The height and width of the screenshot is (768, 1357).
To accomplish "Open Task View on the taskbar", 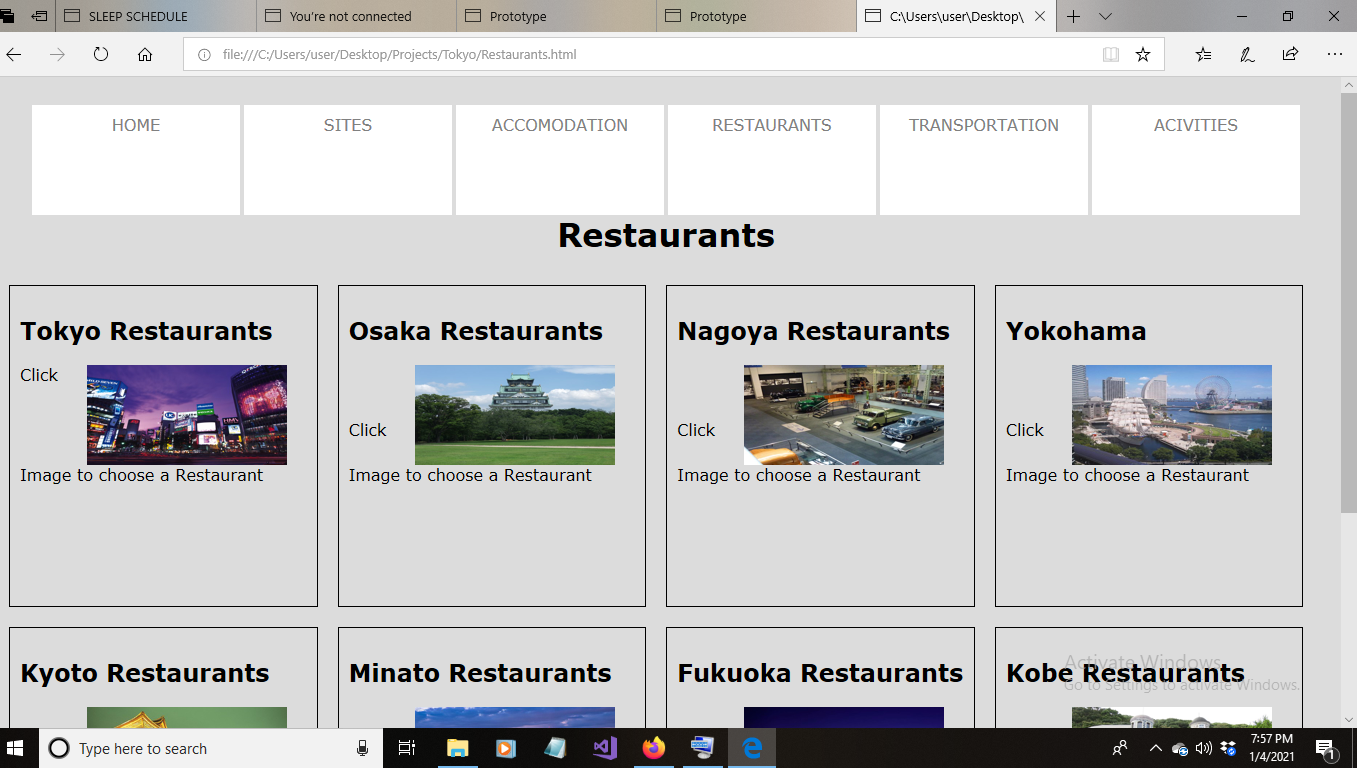I will [x=406, y=748].
